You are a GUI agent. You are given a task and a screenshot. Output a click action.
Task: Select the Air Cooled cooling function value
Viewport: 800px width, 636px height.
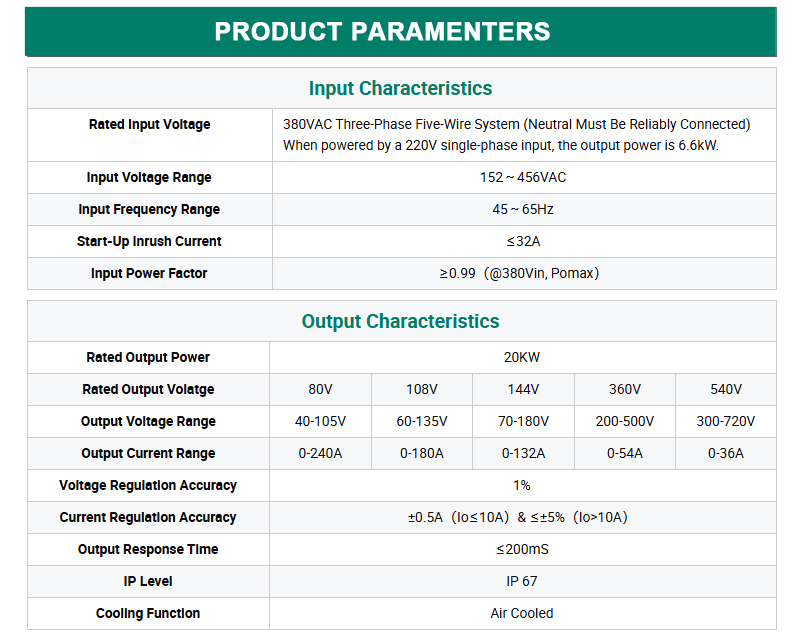point(522,614)
